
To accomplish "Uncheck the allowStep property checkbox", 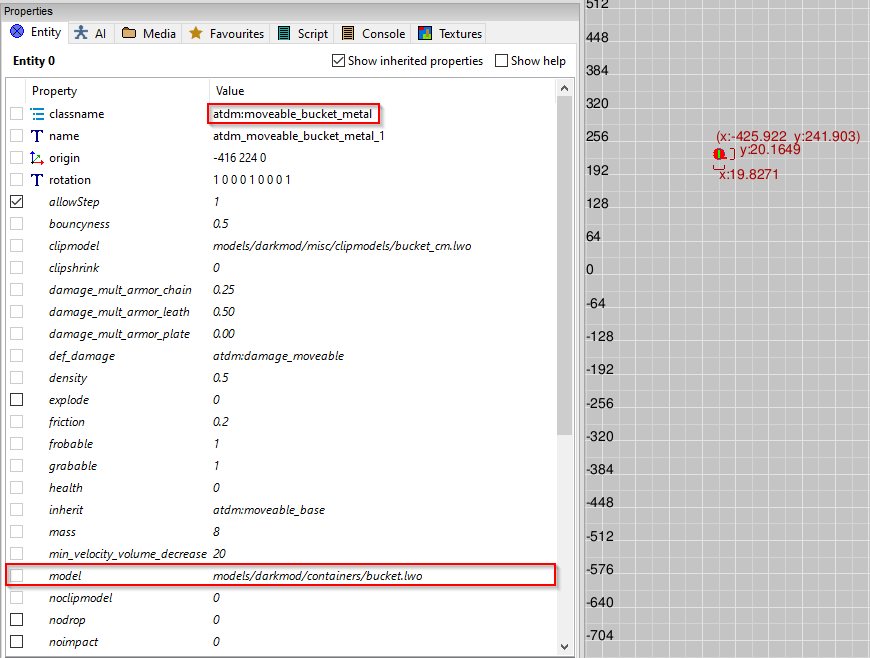I will [x=16, y=202].
